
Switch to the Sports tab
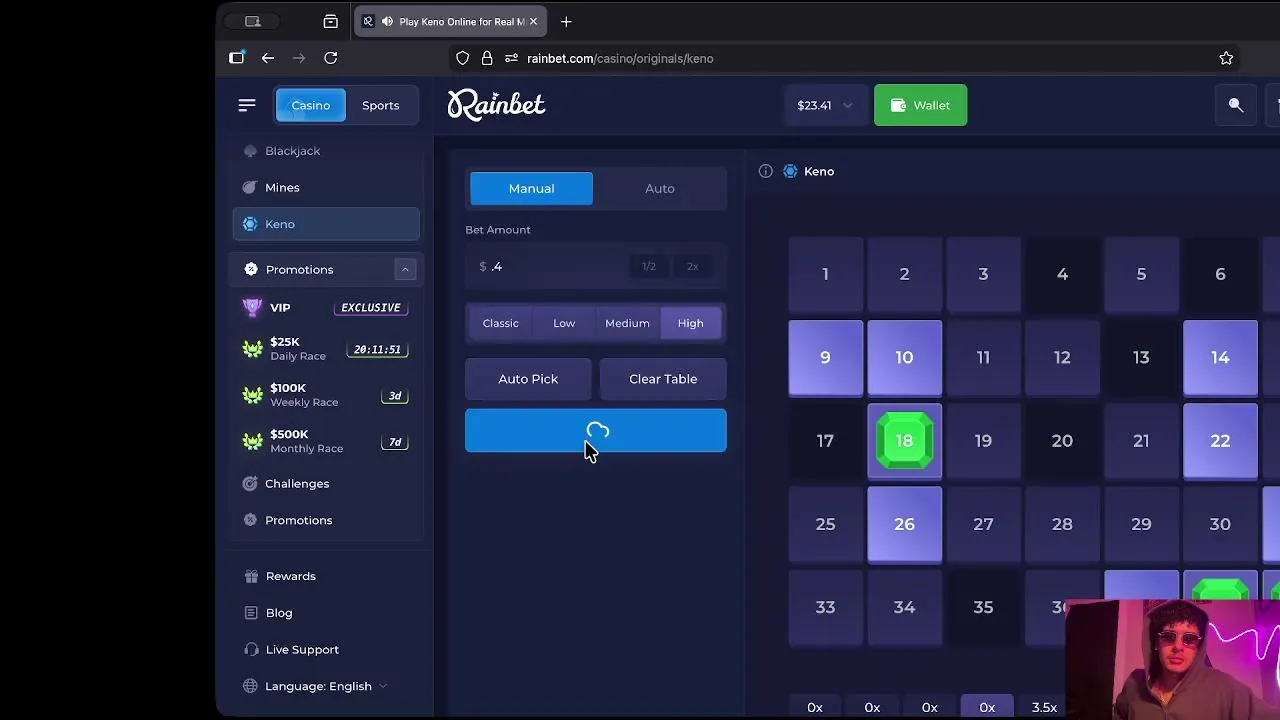[380, 105]
